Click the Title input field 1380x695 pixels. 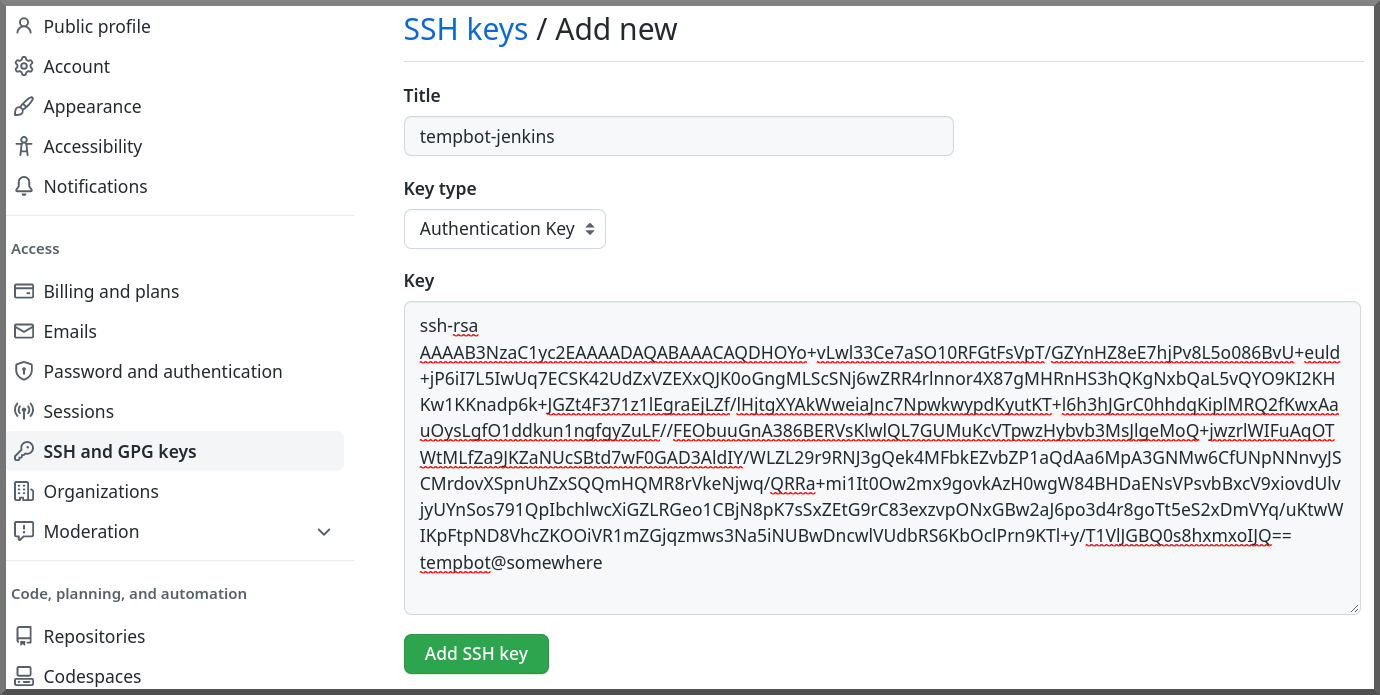(x=678, y=136)
